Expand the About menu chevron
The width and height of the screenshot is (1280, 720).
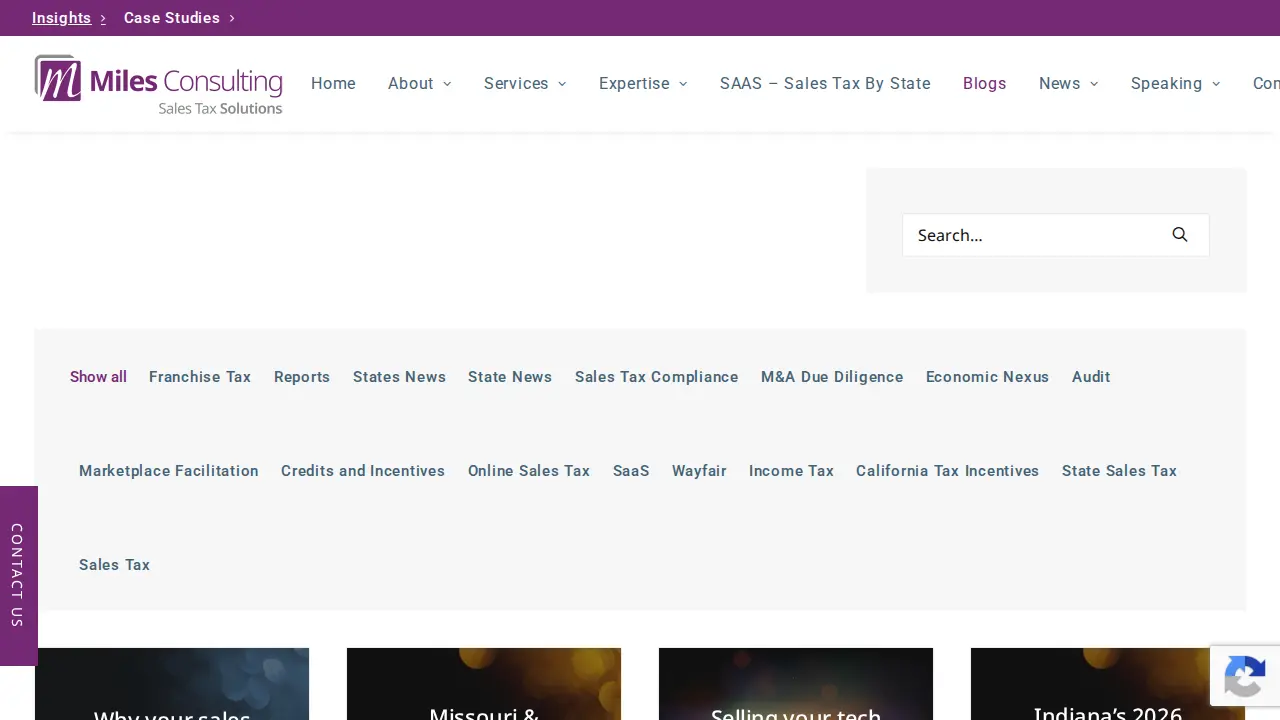(447, 84)
